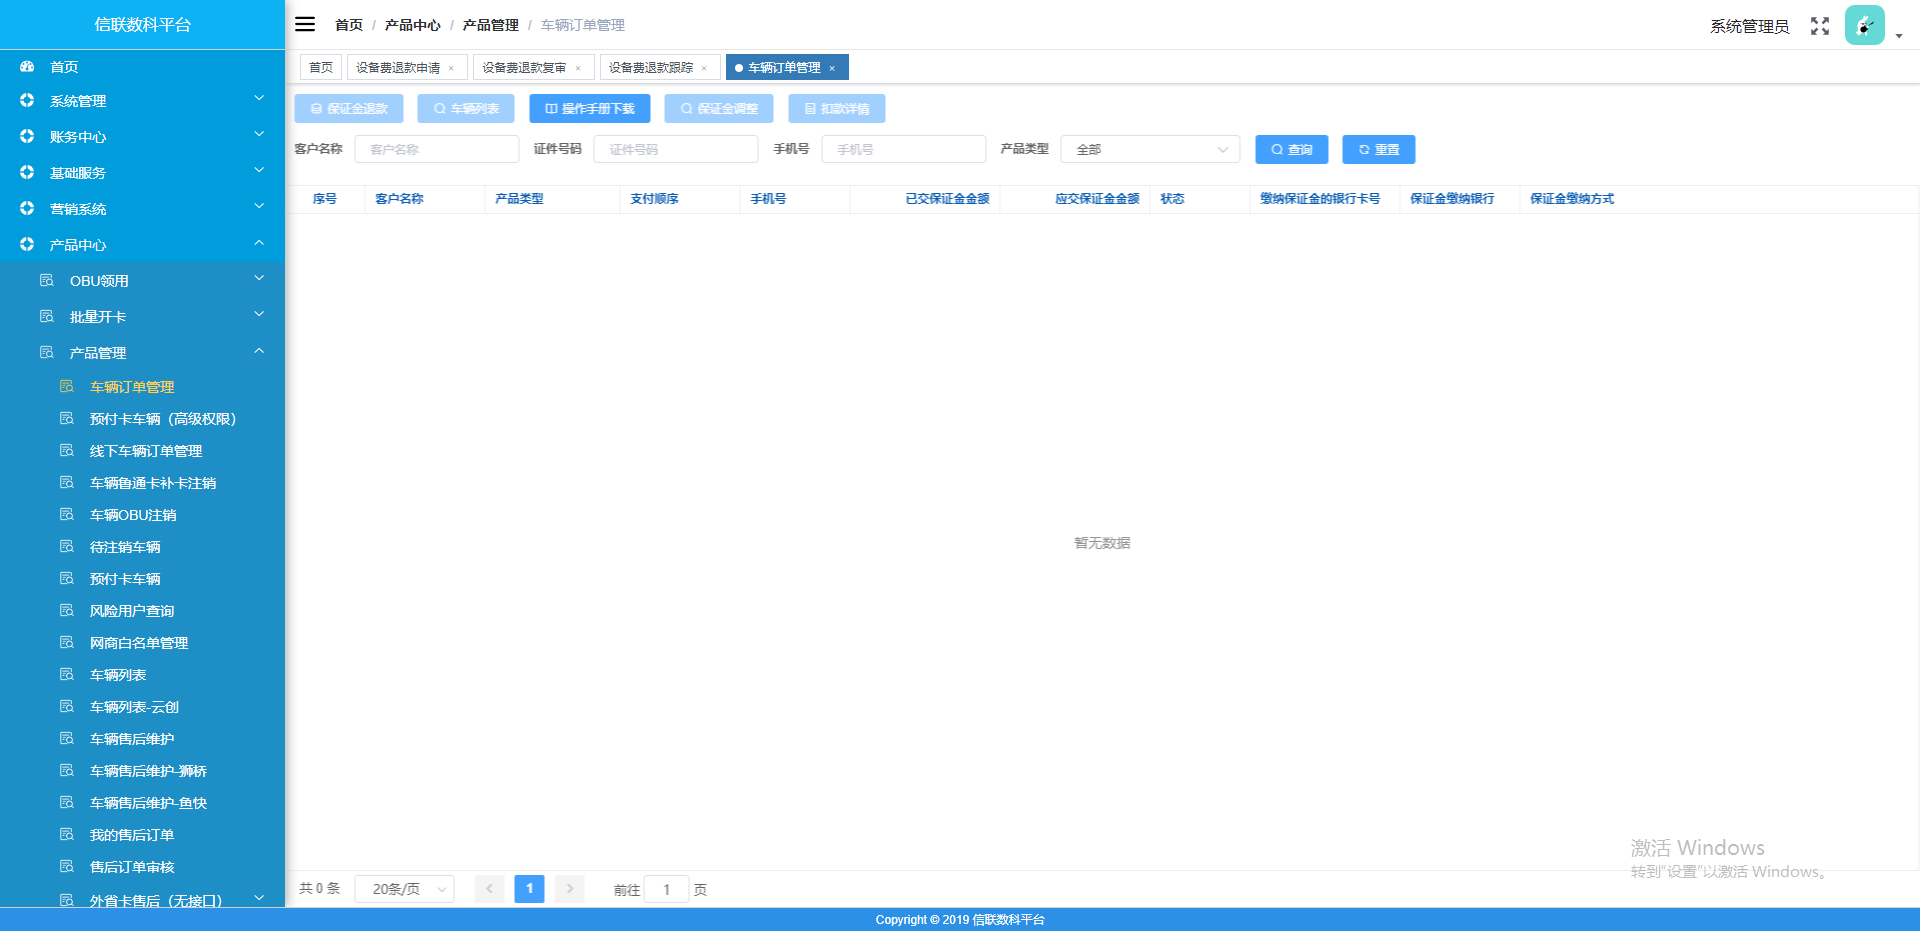
Task: Focus the 客户名称 input field
Action: [437, 149]
